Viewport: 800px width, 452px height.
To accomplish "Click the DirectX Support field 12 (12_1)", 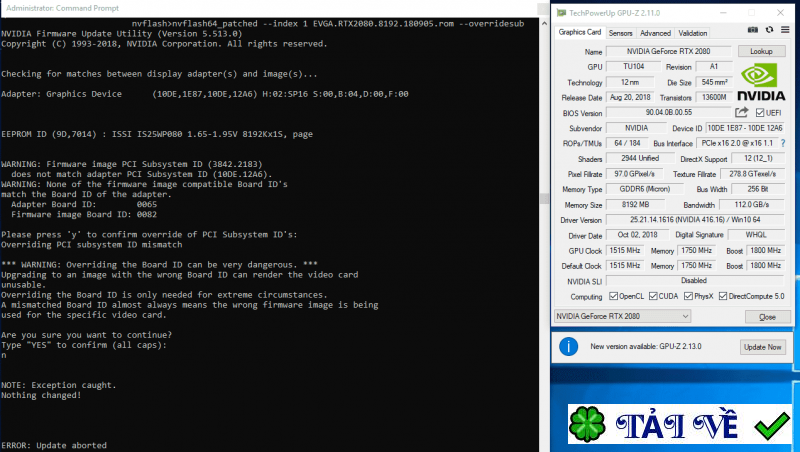I will pos(758,159).
